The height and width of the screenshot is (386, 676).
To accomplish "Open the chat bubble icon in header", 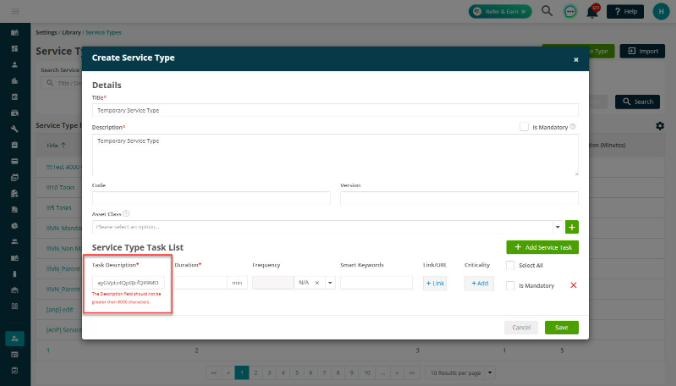I will [x=570, y=12].
